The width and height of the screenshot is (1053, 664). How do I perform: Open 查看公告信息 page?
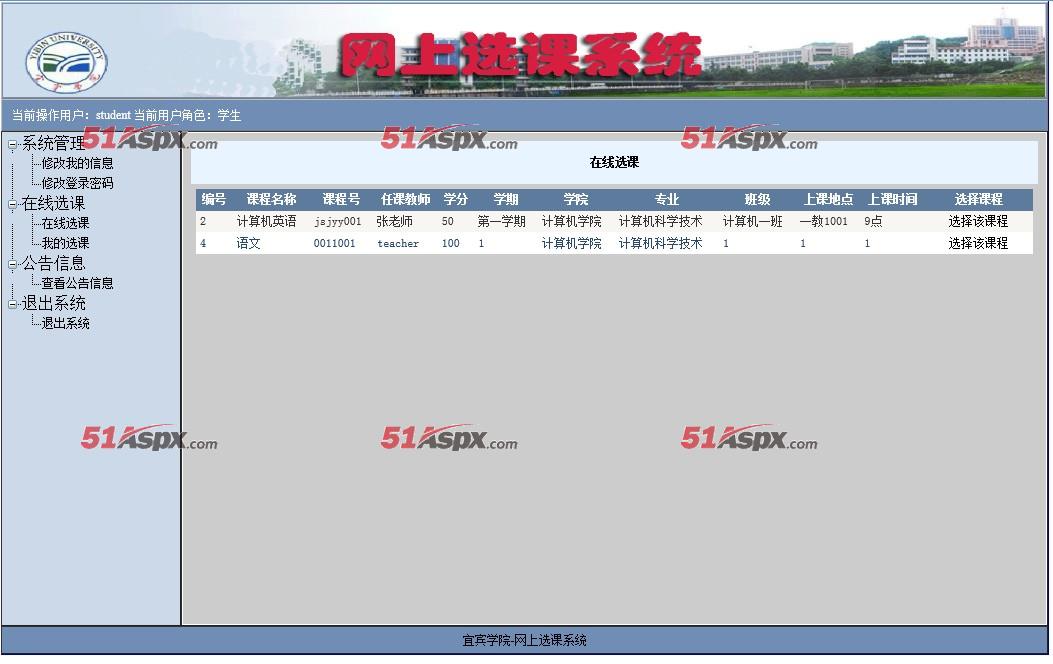point(77,283)
